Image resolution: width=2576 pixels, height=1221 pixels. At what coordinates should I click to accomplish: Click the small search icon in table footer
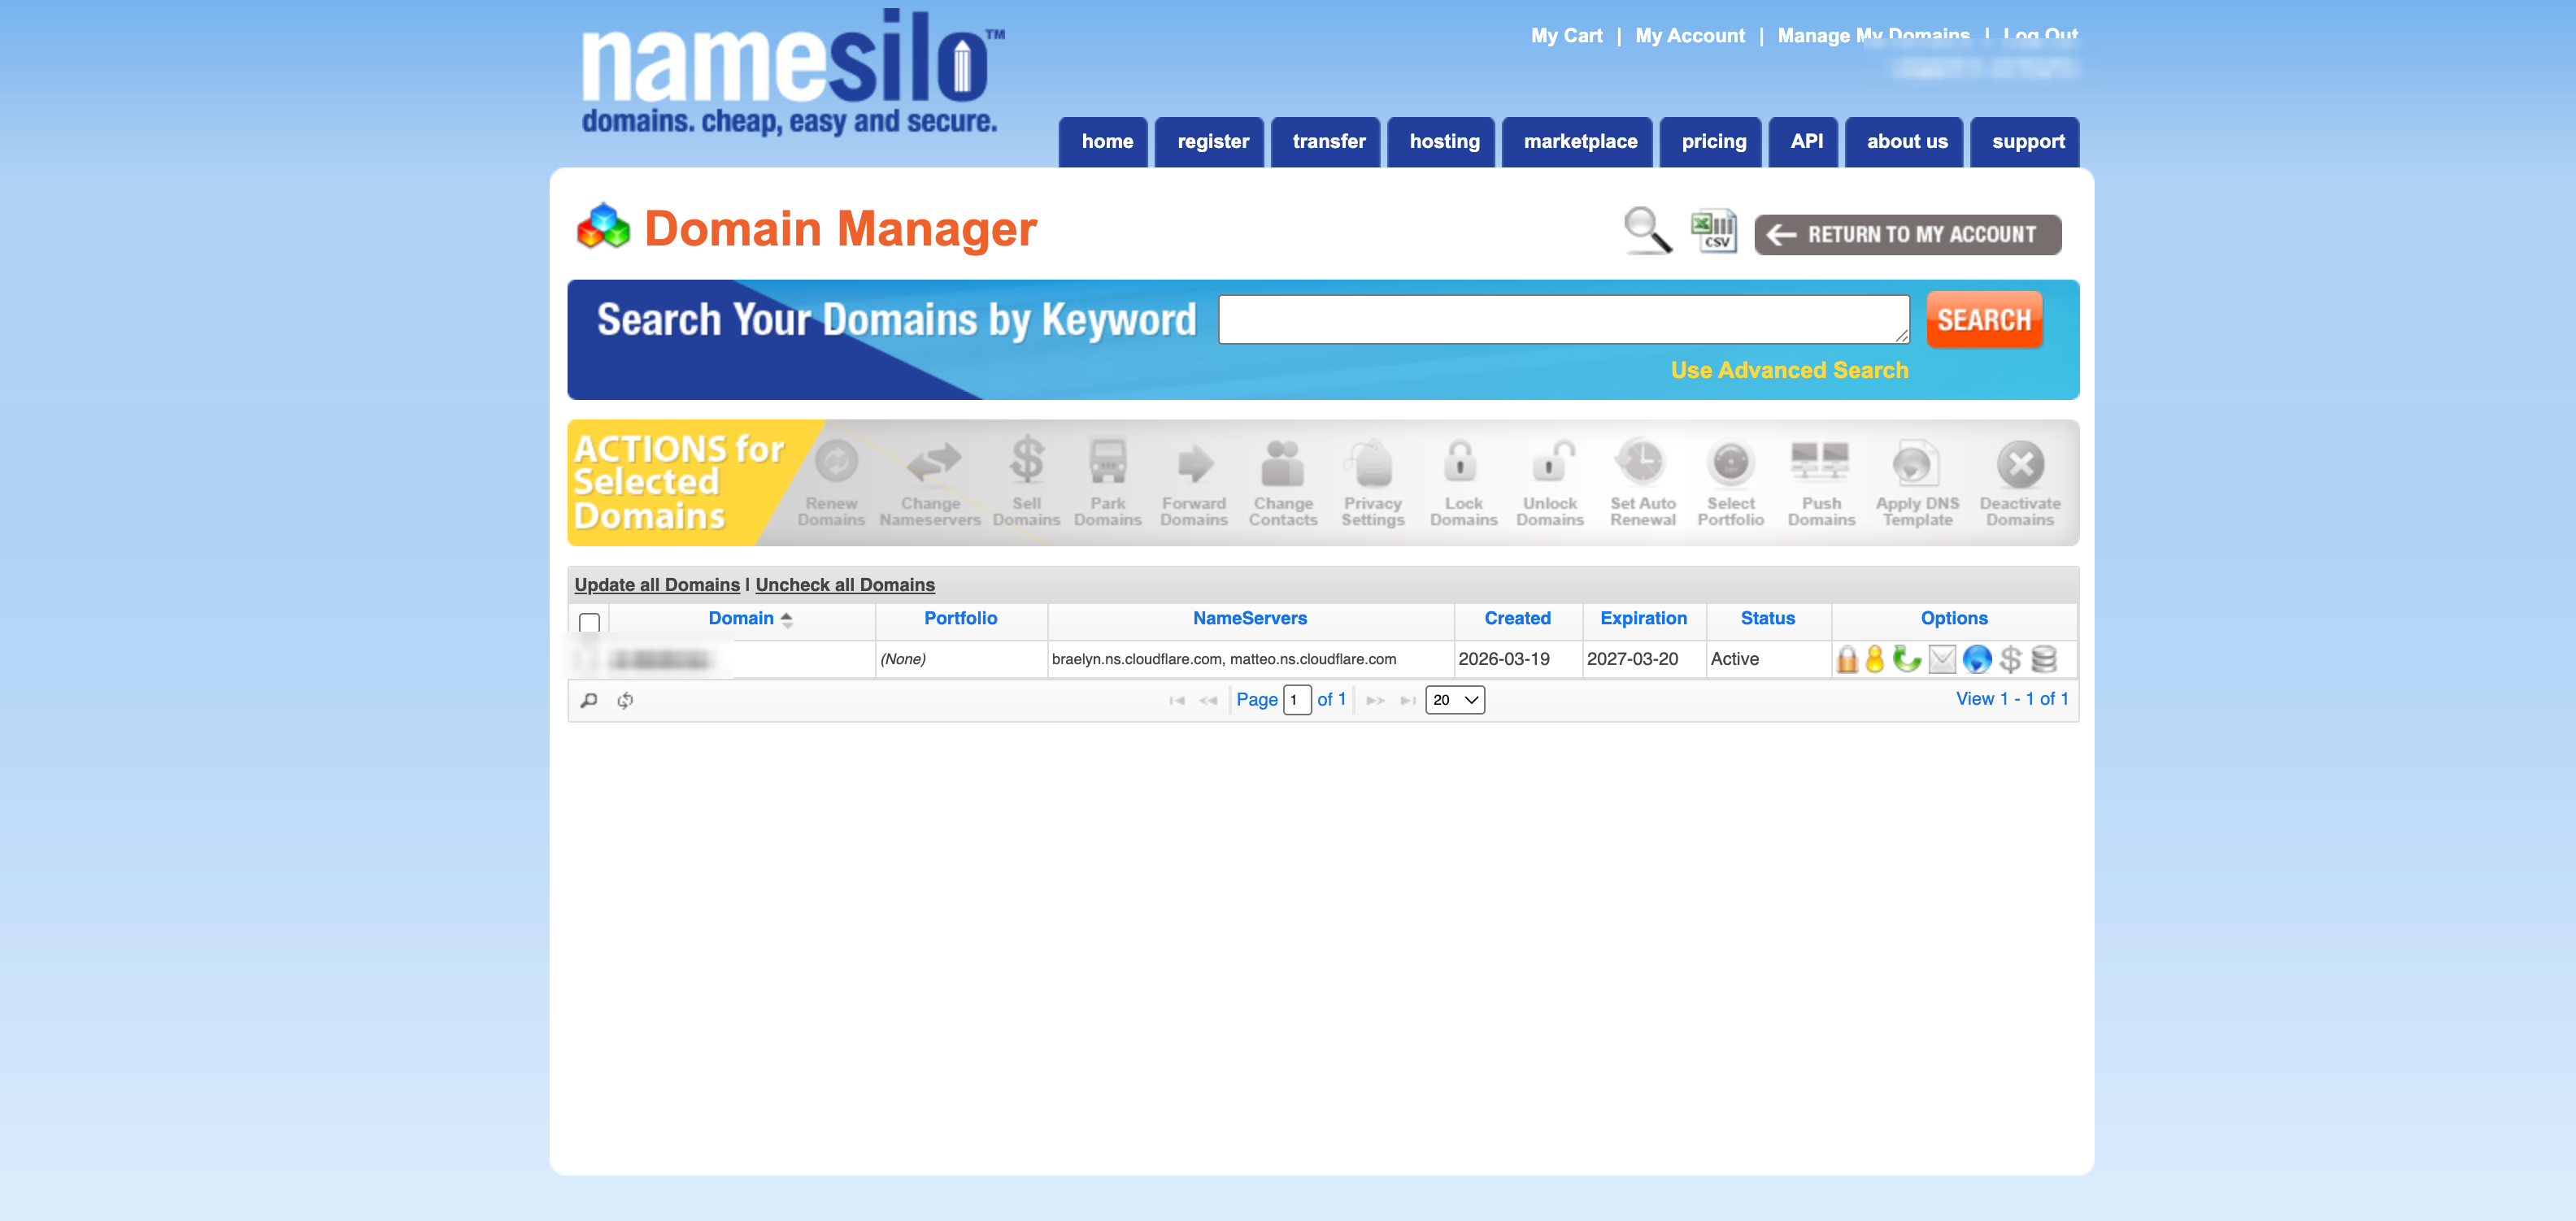pos(589,700)
